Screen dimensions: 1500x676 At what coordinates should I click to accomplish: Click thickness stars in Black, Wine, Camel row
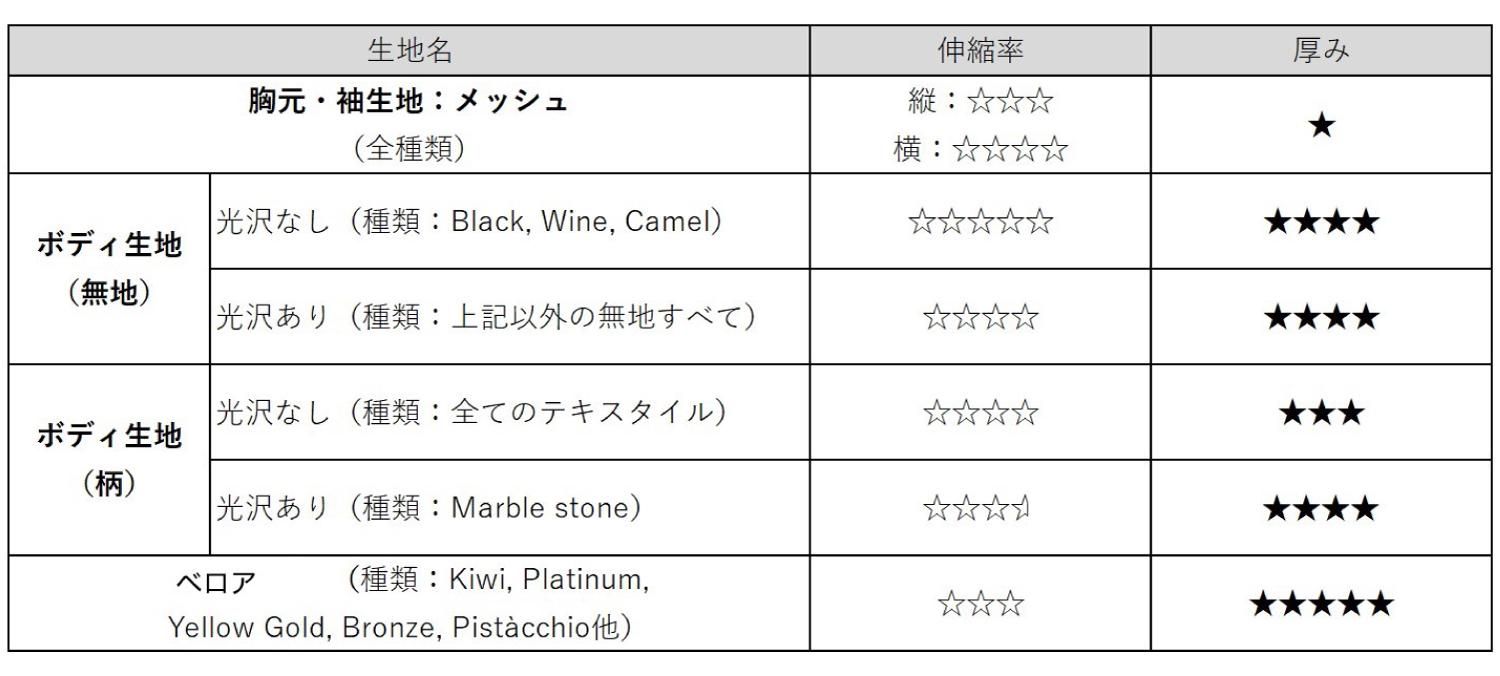click(1323, 222)
